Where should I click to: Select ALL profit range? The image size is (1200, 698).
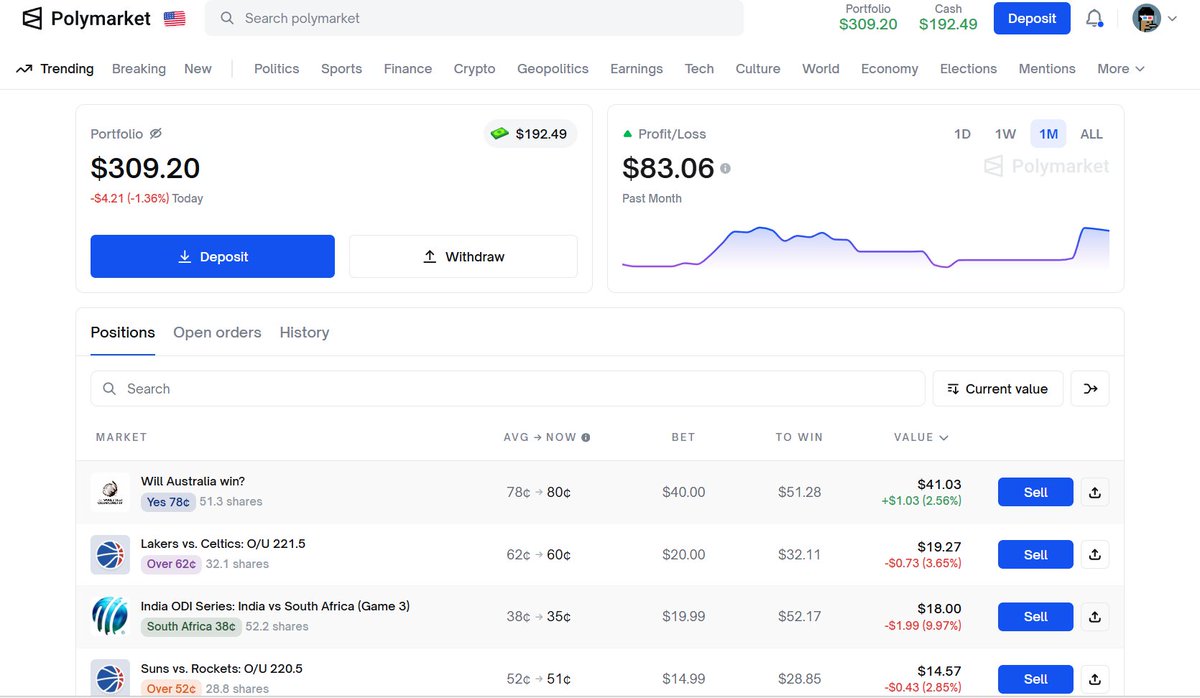[x=1092, y=134]
